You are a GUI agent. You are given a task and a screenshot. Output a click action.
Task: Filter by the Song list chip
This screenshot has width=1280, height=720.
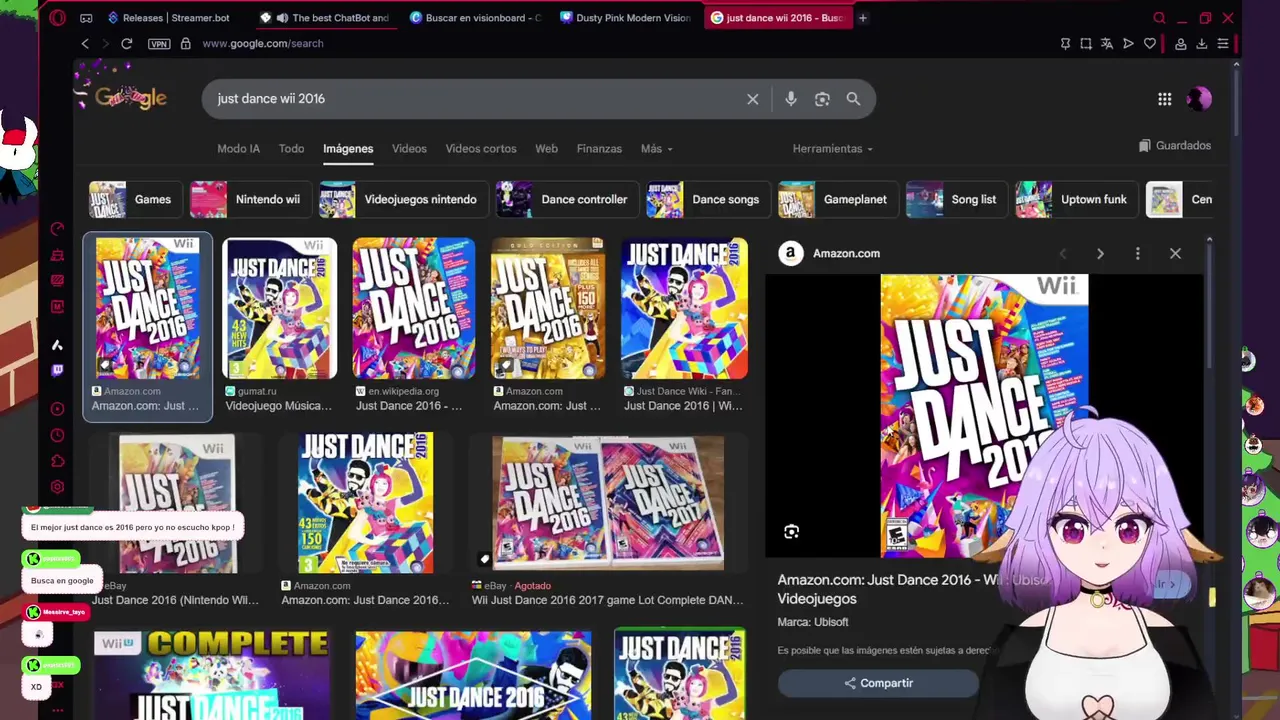click(x=955, y=199)
